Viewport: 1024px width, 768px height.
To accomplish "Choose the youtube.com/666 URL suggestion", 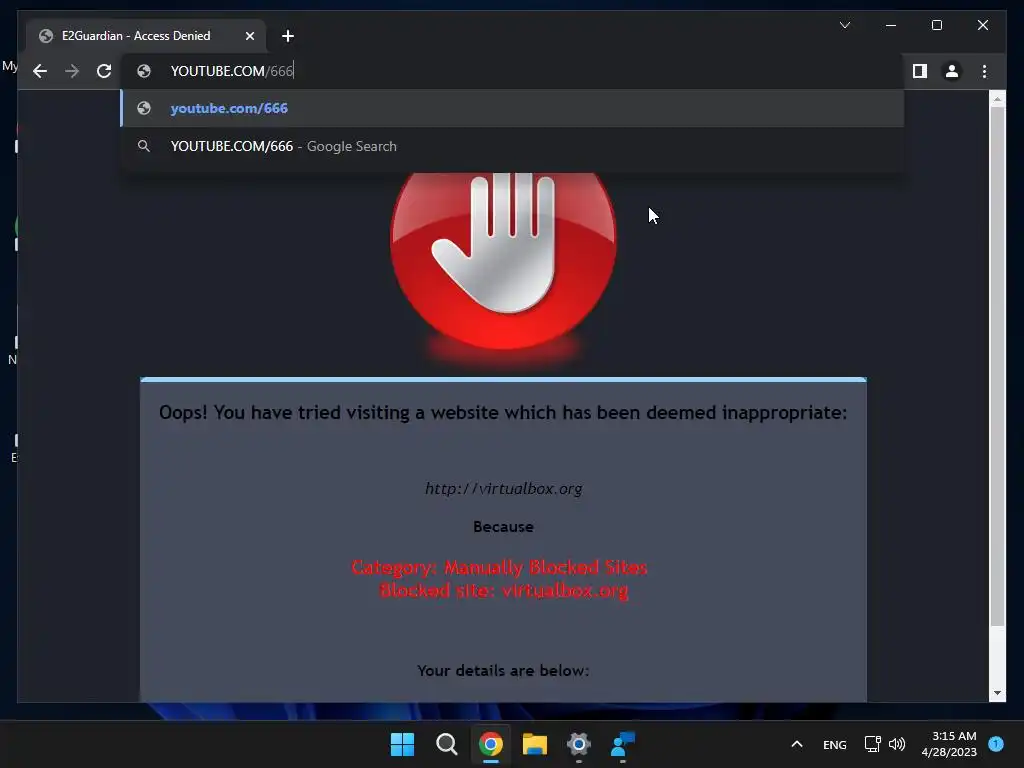I will 513,108.
